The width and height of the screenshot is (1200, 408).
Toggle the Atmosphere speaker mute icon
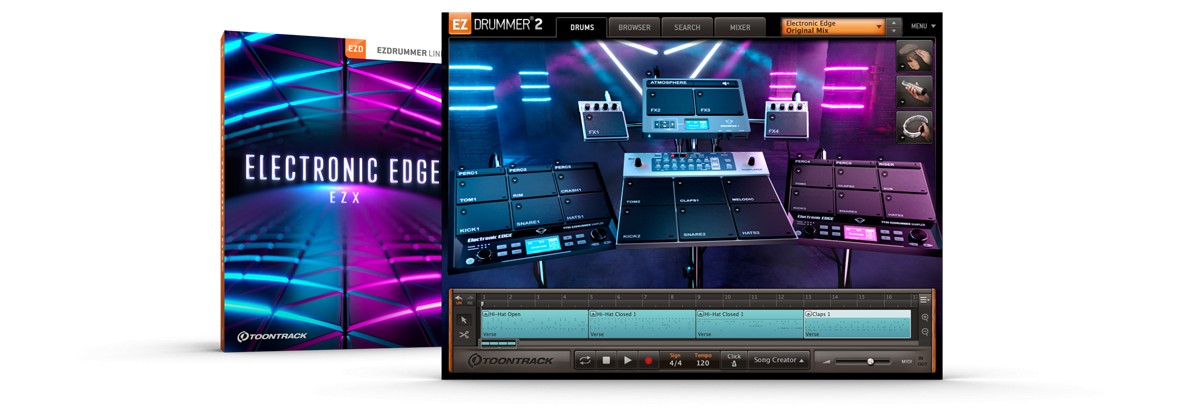click(727, 85)
